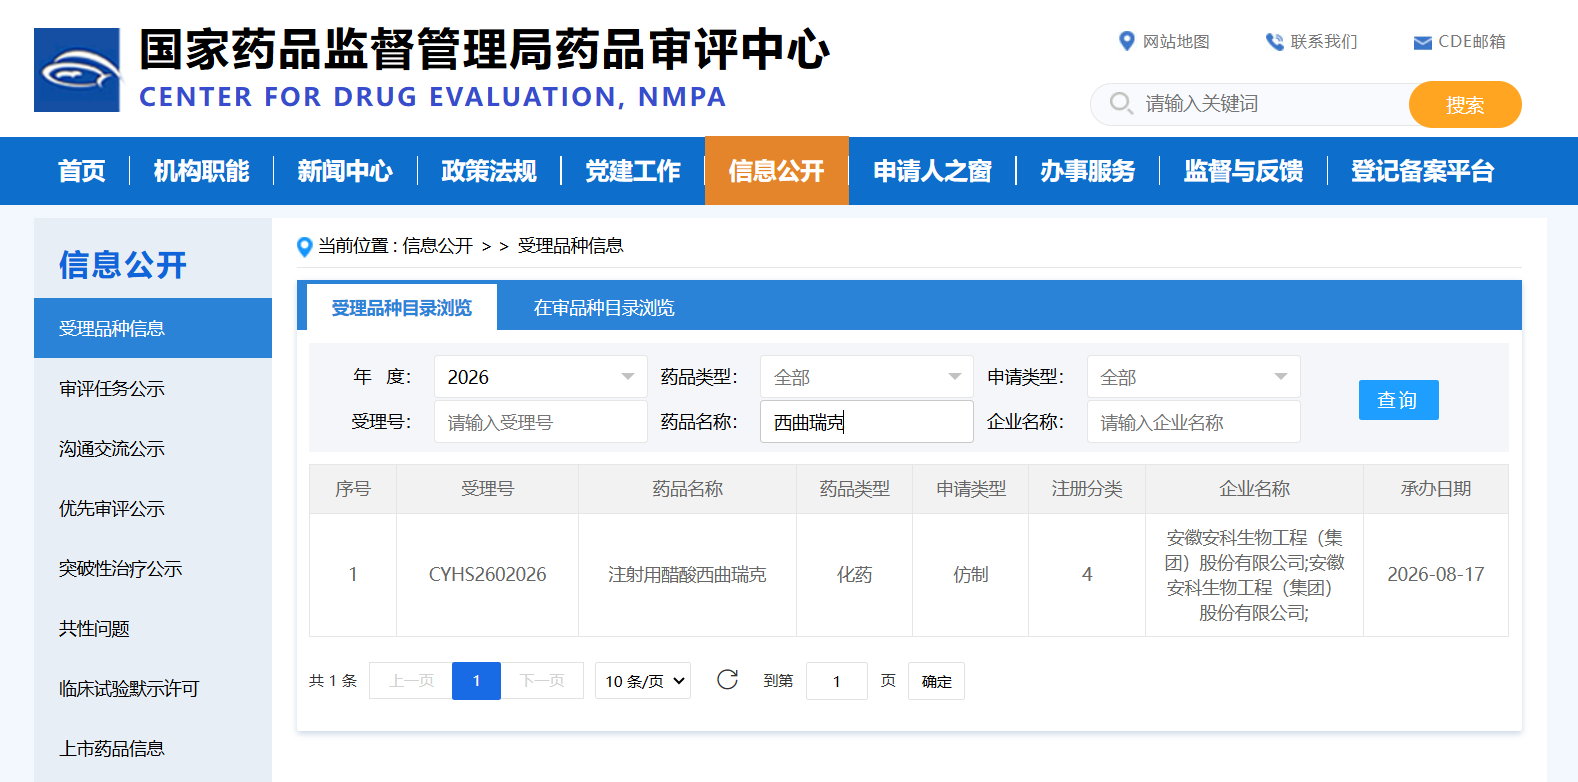1578x782 pixels.
Task: Click the 信息公开 sidebar heading
Action: [123, 265]
